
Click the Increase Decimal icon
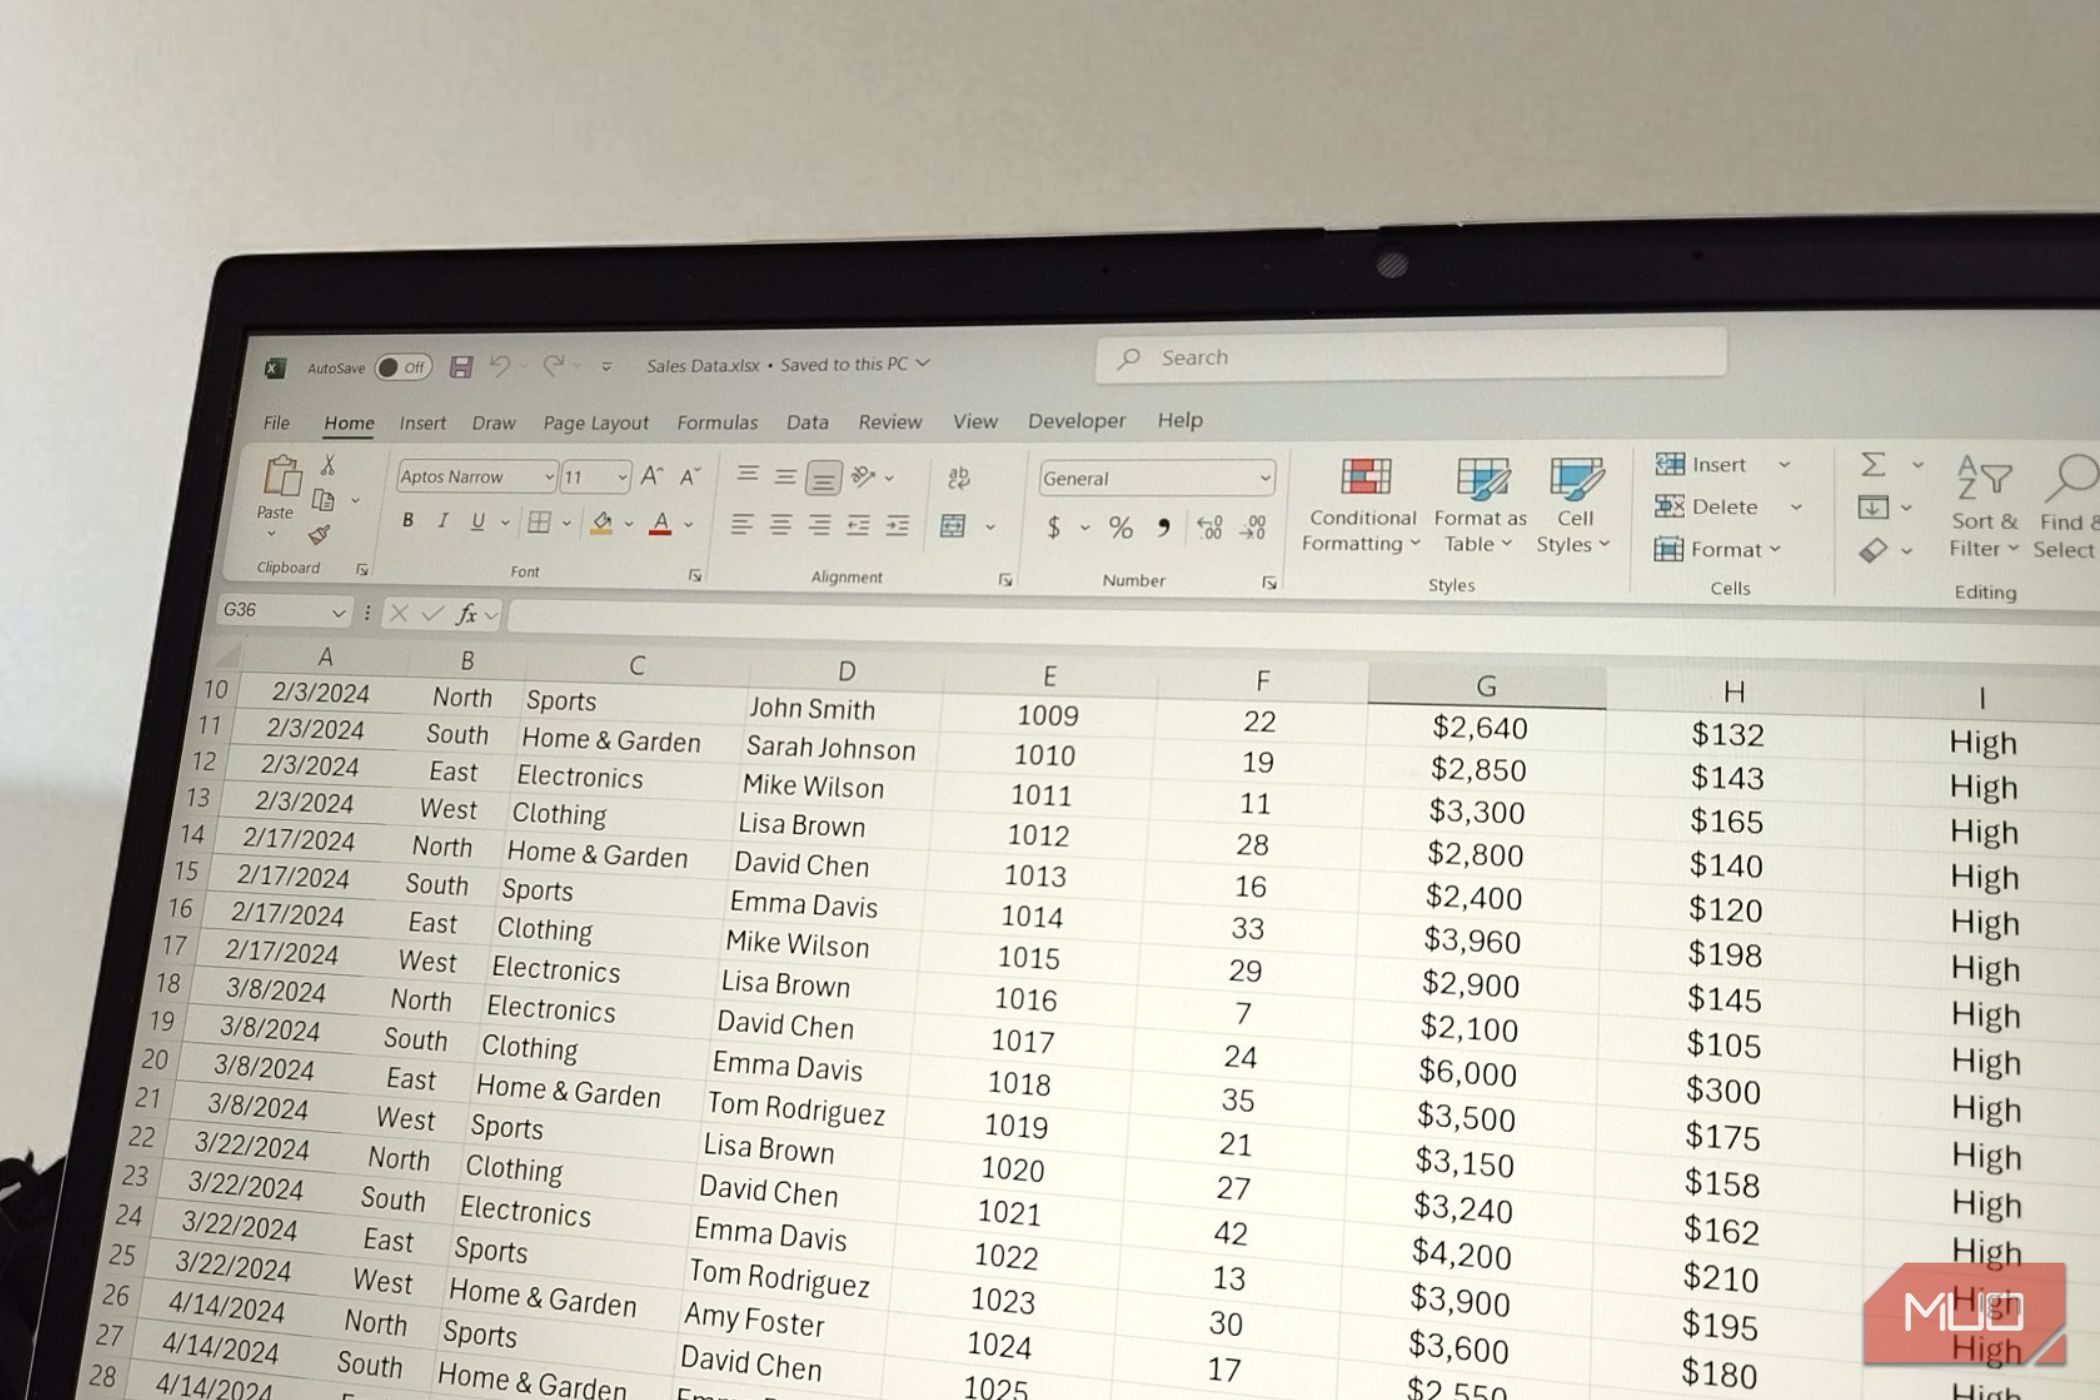(x=1210, y=525)
